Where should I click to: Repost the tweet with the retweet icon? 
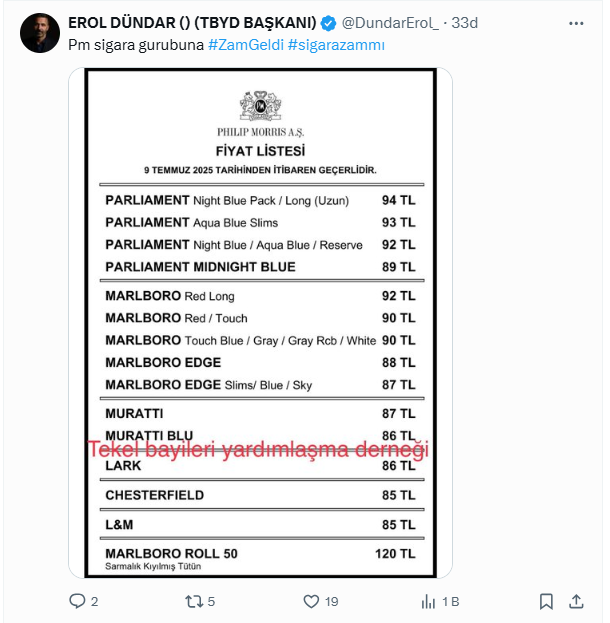coord(194,602)
